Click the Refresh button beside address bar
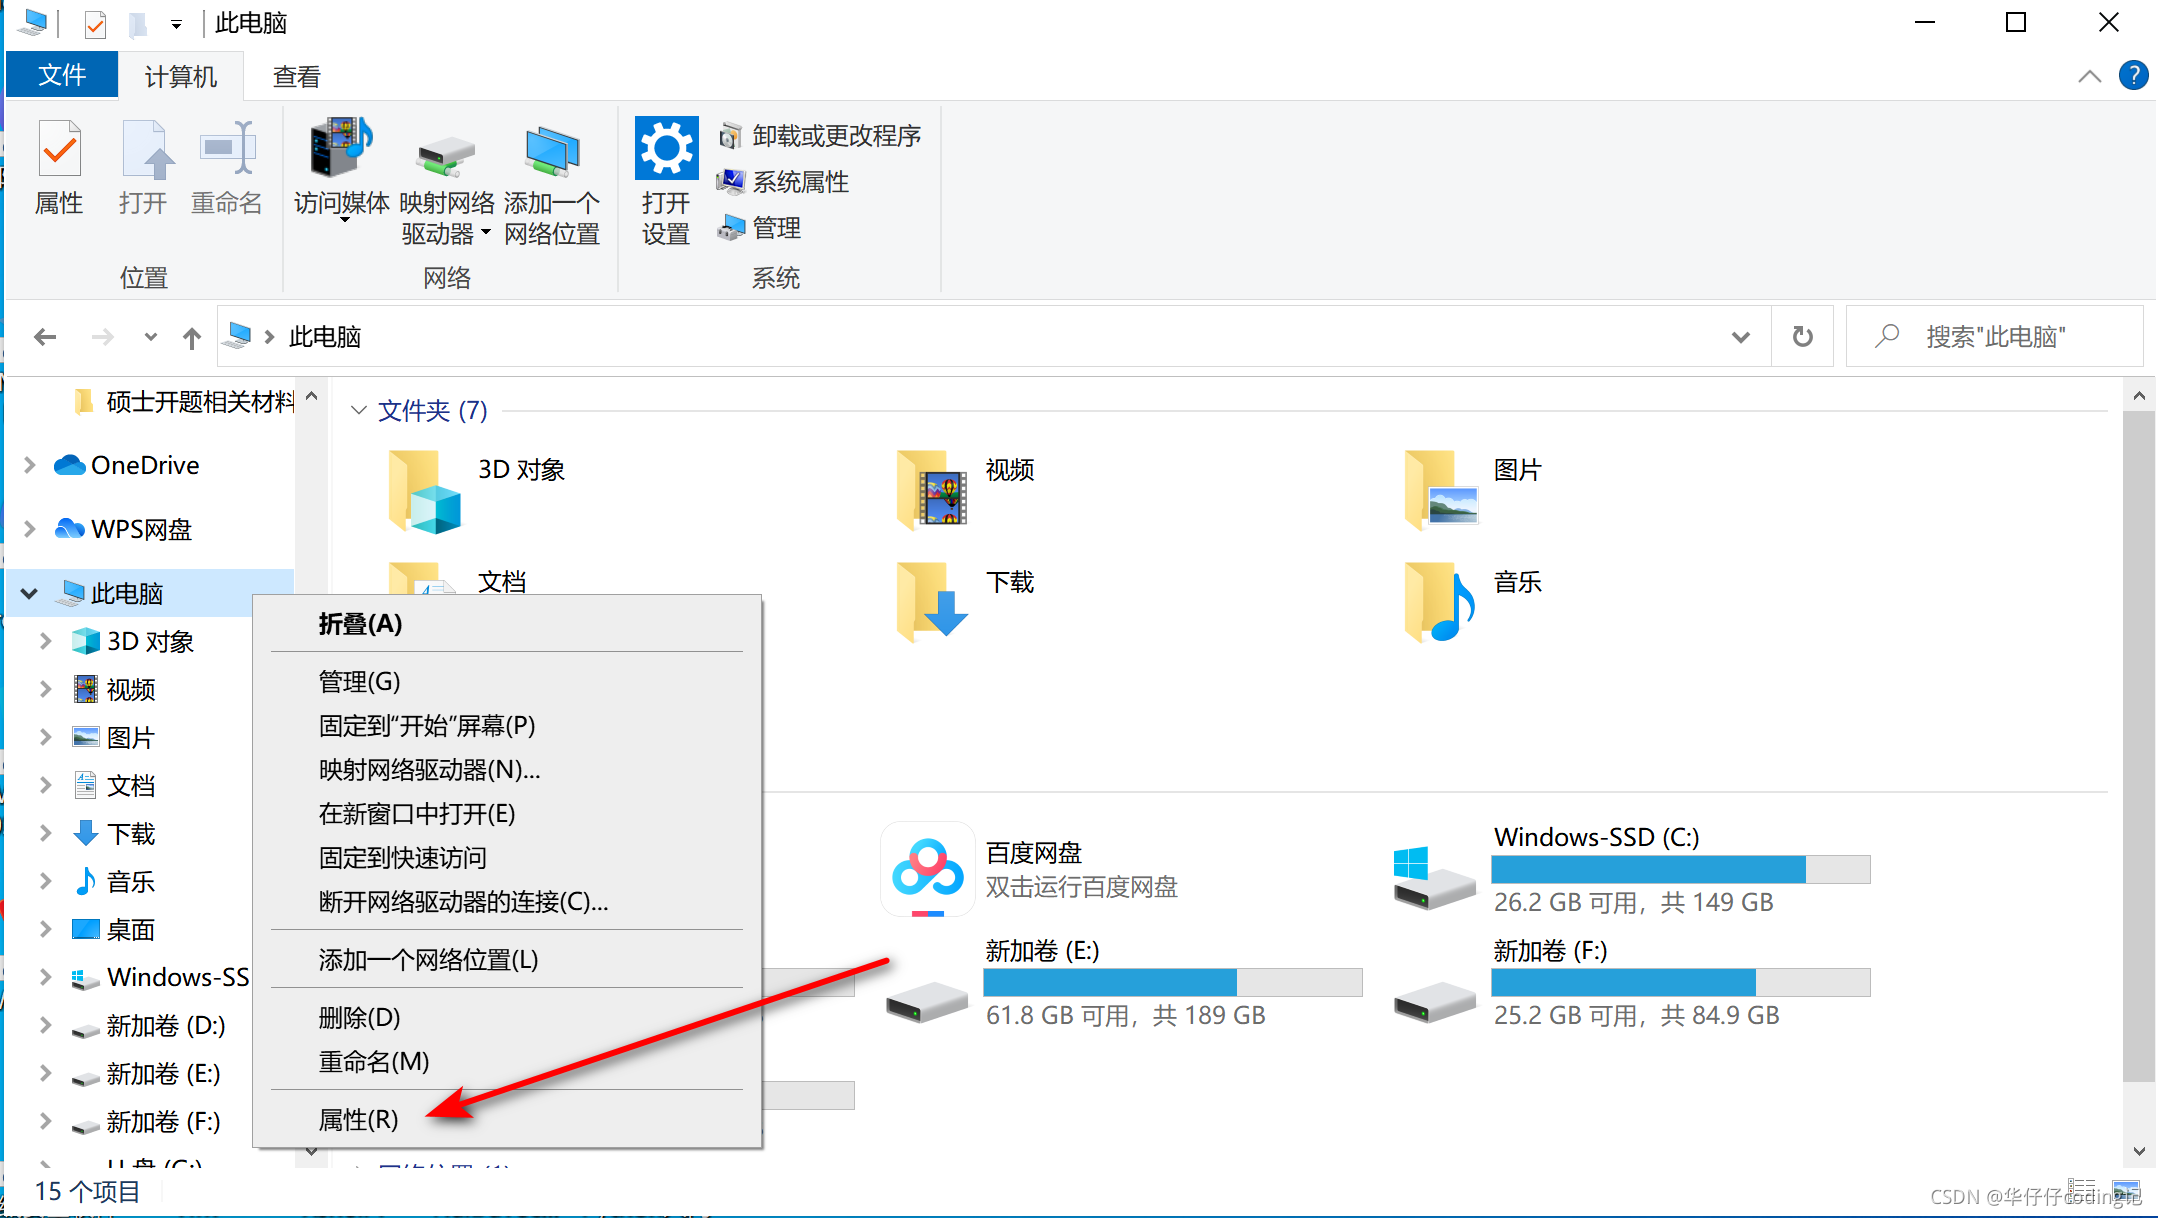Viewport: 2158px width, 1218px height. (x=1802, y=337)
